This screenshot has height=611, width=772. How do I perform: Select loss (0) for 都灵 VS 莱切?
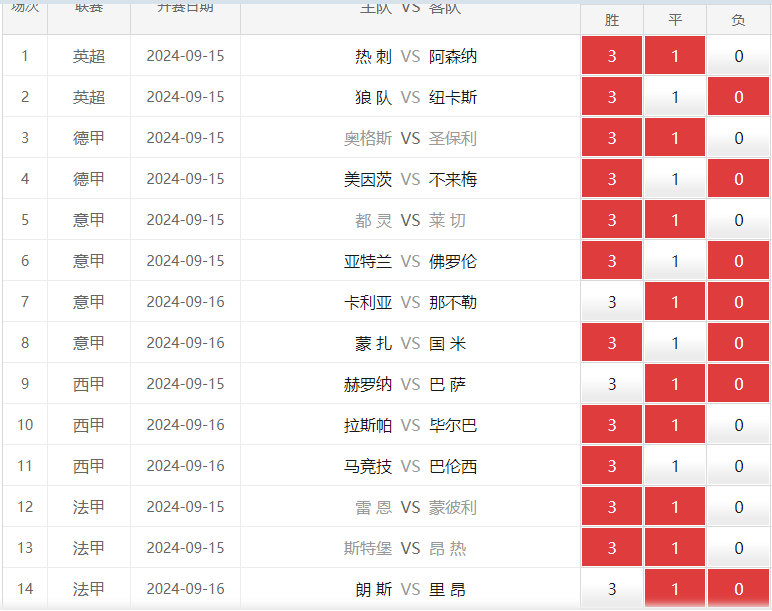pyautogui.click(x=738, y=220)
